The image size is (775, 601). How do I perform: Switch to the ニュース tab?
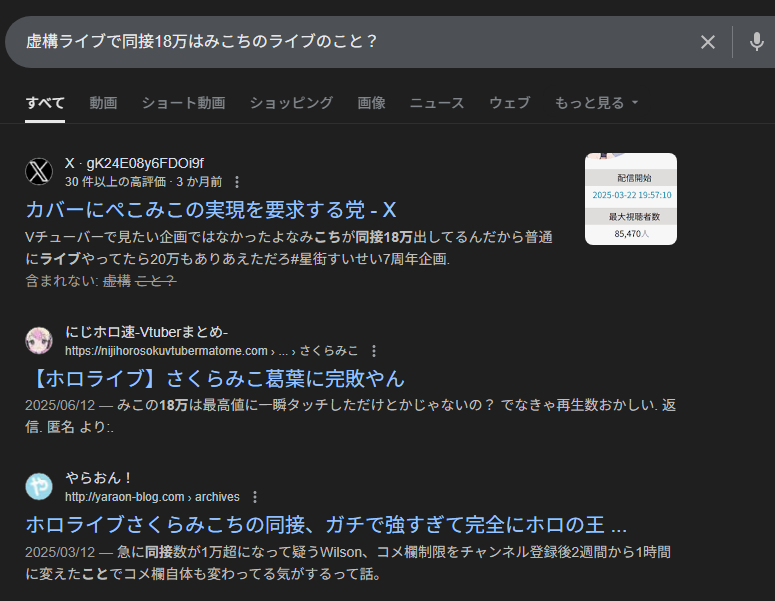click(437, 103)
